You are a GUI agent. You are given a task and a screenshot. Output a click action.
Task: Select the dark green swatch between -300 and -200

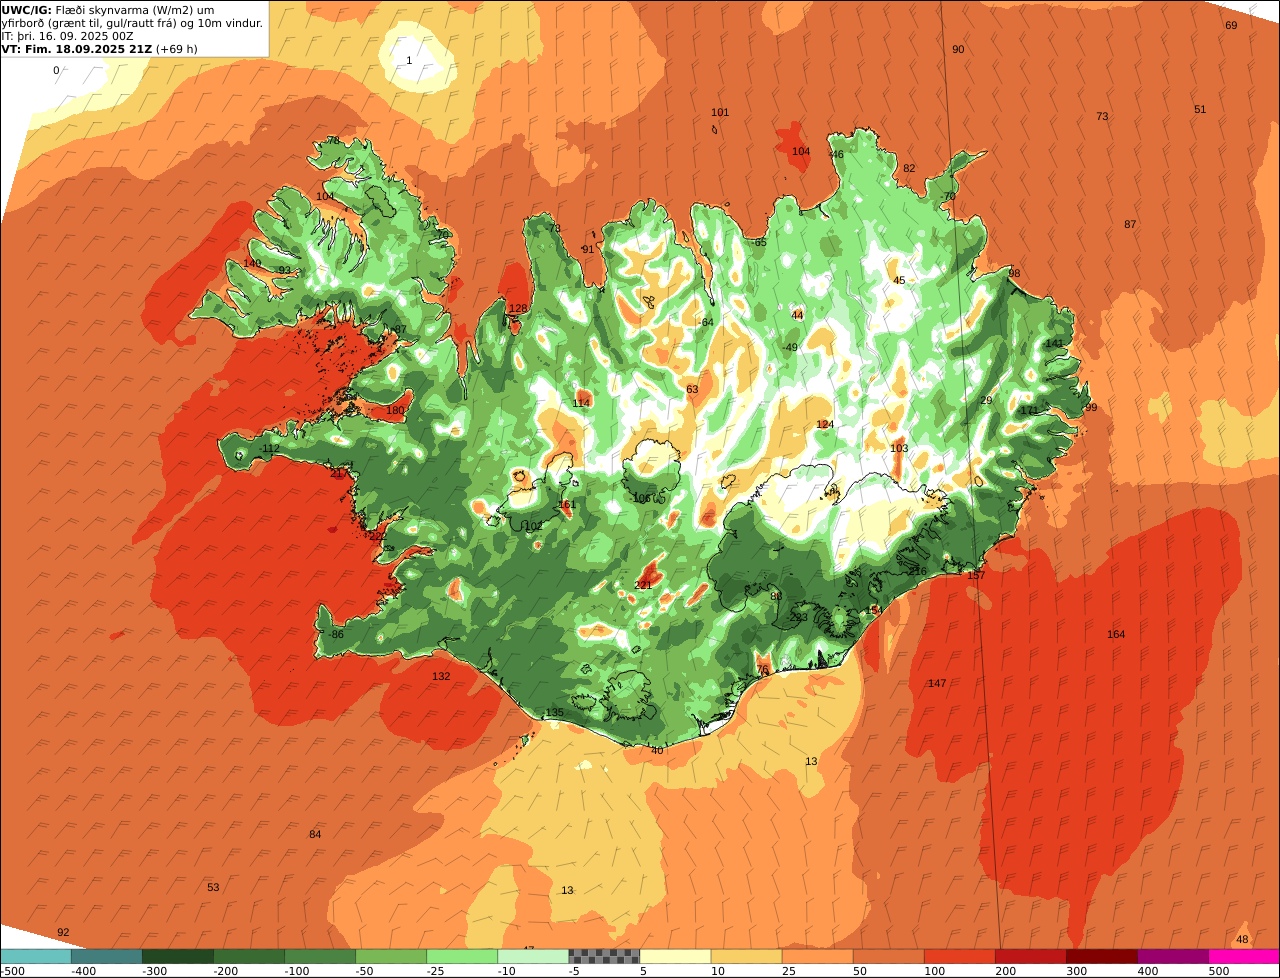[x=178, y=956]
